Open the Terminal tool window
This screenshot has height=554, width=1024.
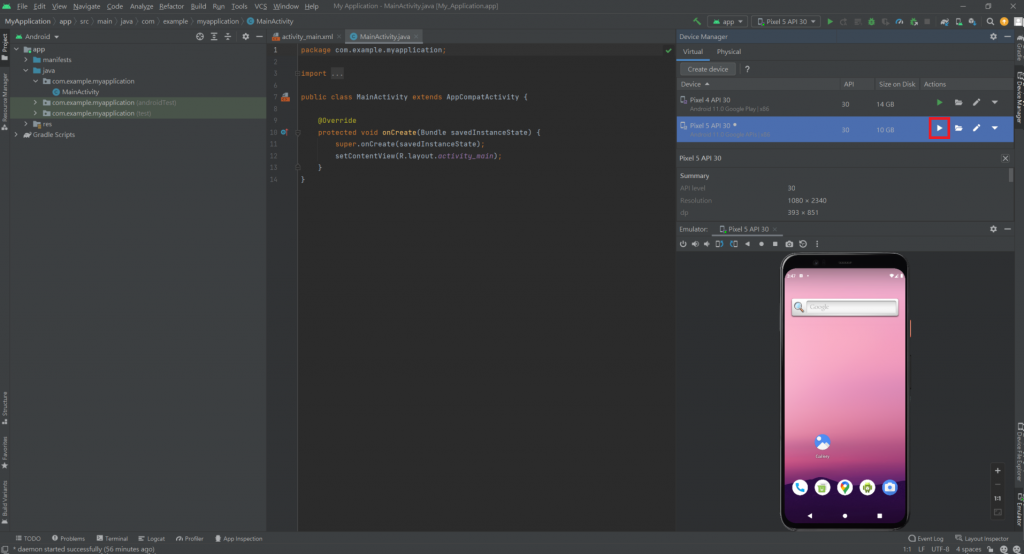point(112,539)
